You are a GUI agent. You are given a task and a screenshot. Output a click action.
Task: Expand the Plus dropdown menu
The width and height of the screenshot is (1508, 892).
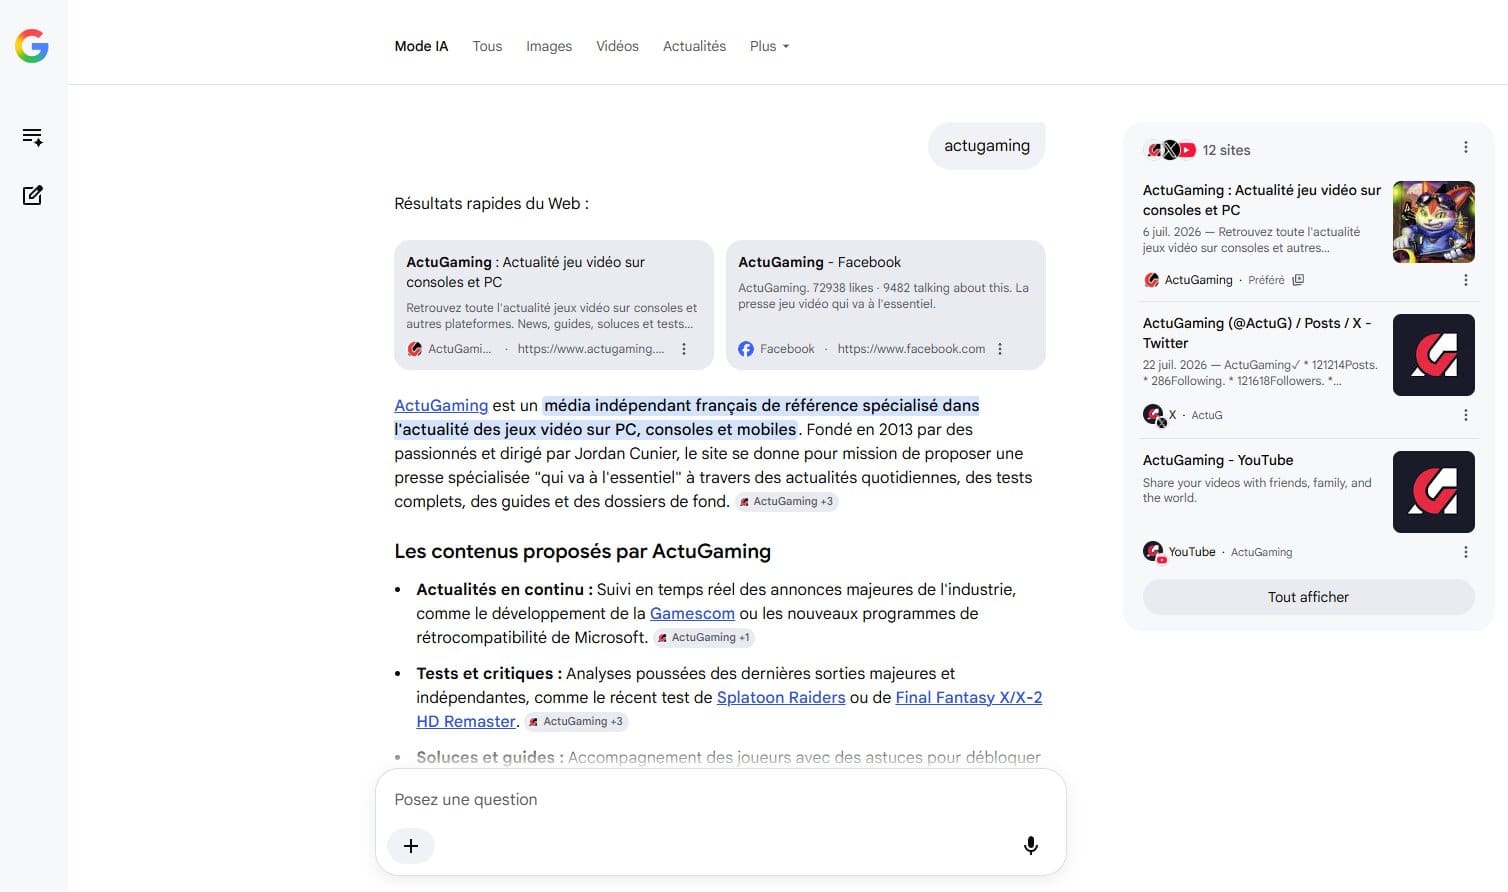(769, 46)
